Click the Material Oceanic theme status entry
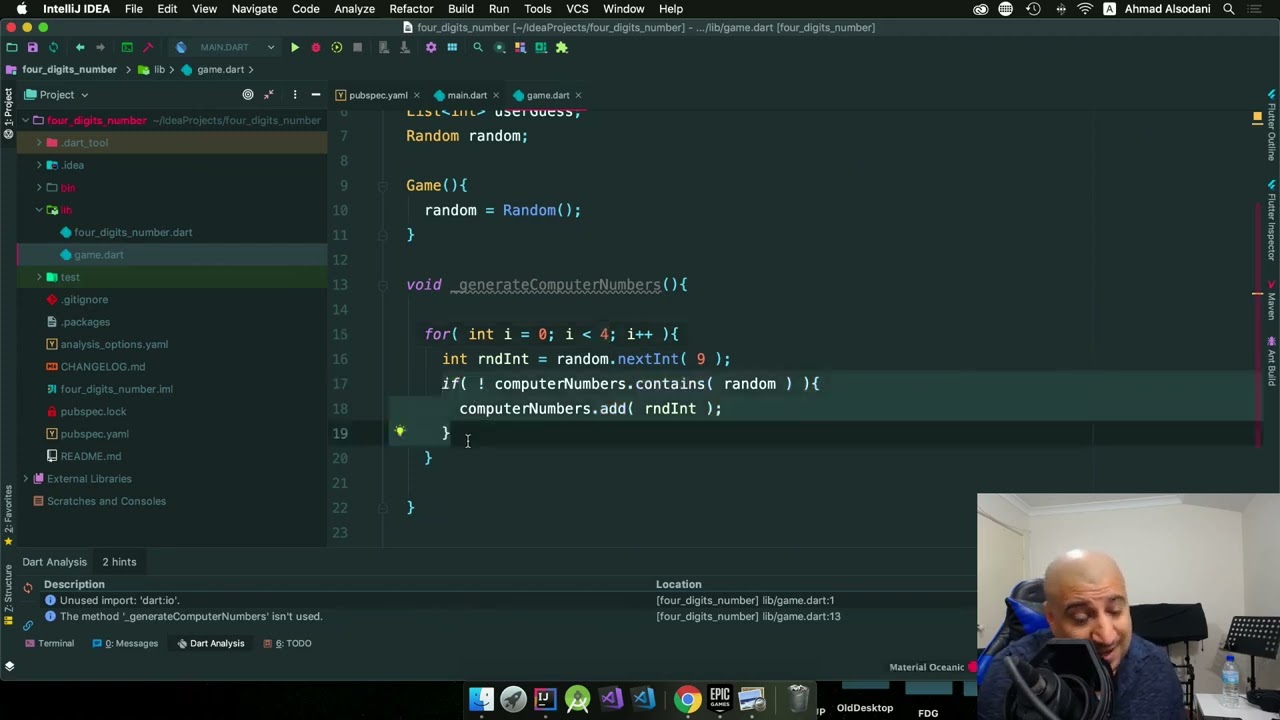 click(x=927, y=667)
